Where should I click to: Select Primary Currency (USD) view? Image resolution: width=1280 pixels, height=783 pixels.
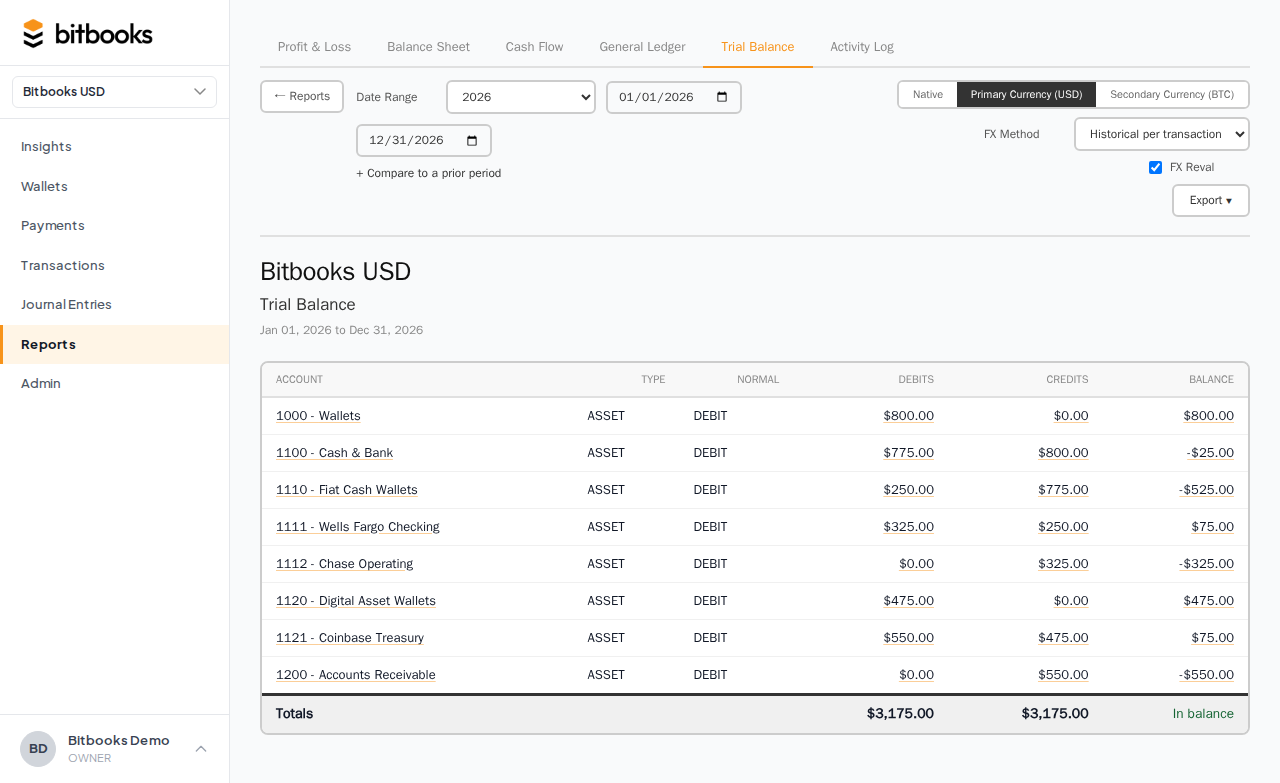(1026, 94)
